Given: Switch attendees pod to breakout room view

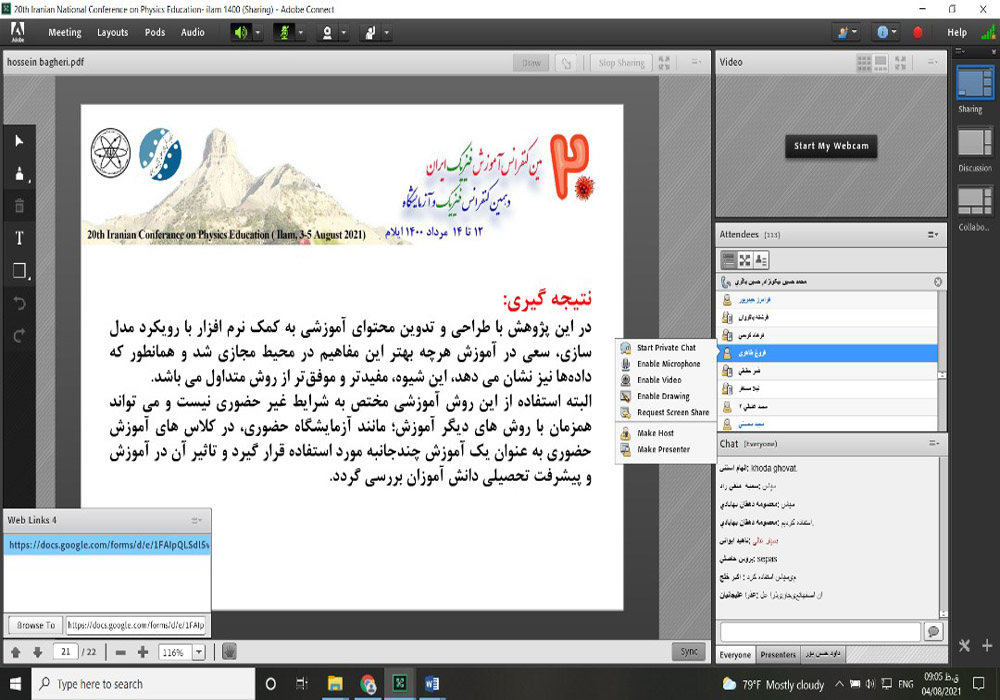Looking at the screenshot, I should 745,260.
